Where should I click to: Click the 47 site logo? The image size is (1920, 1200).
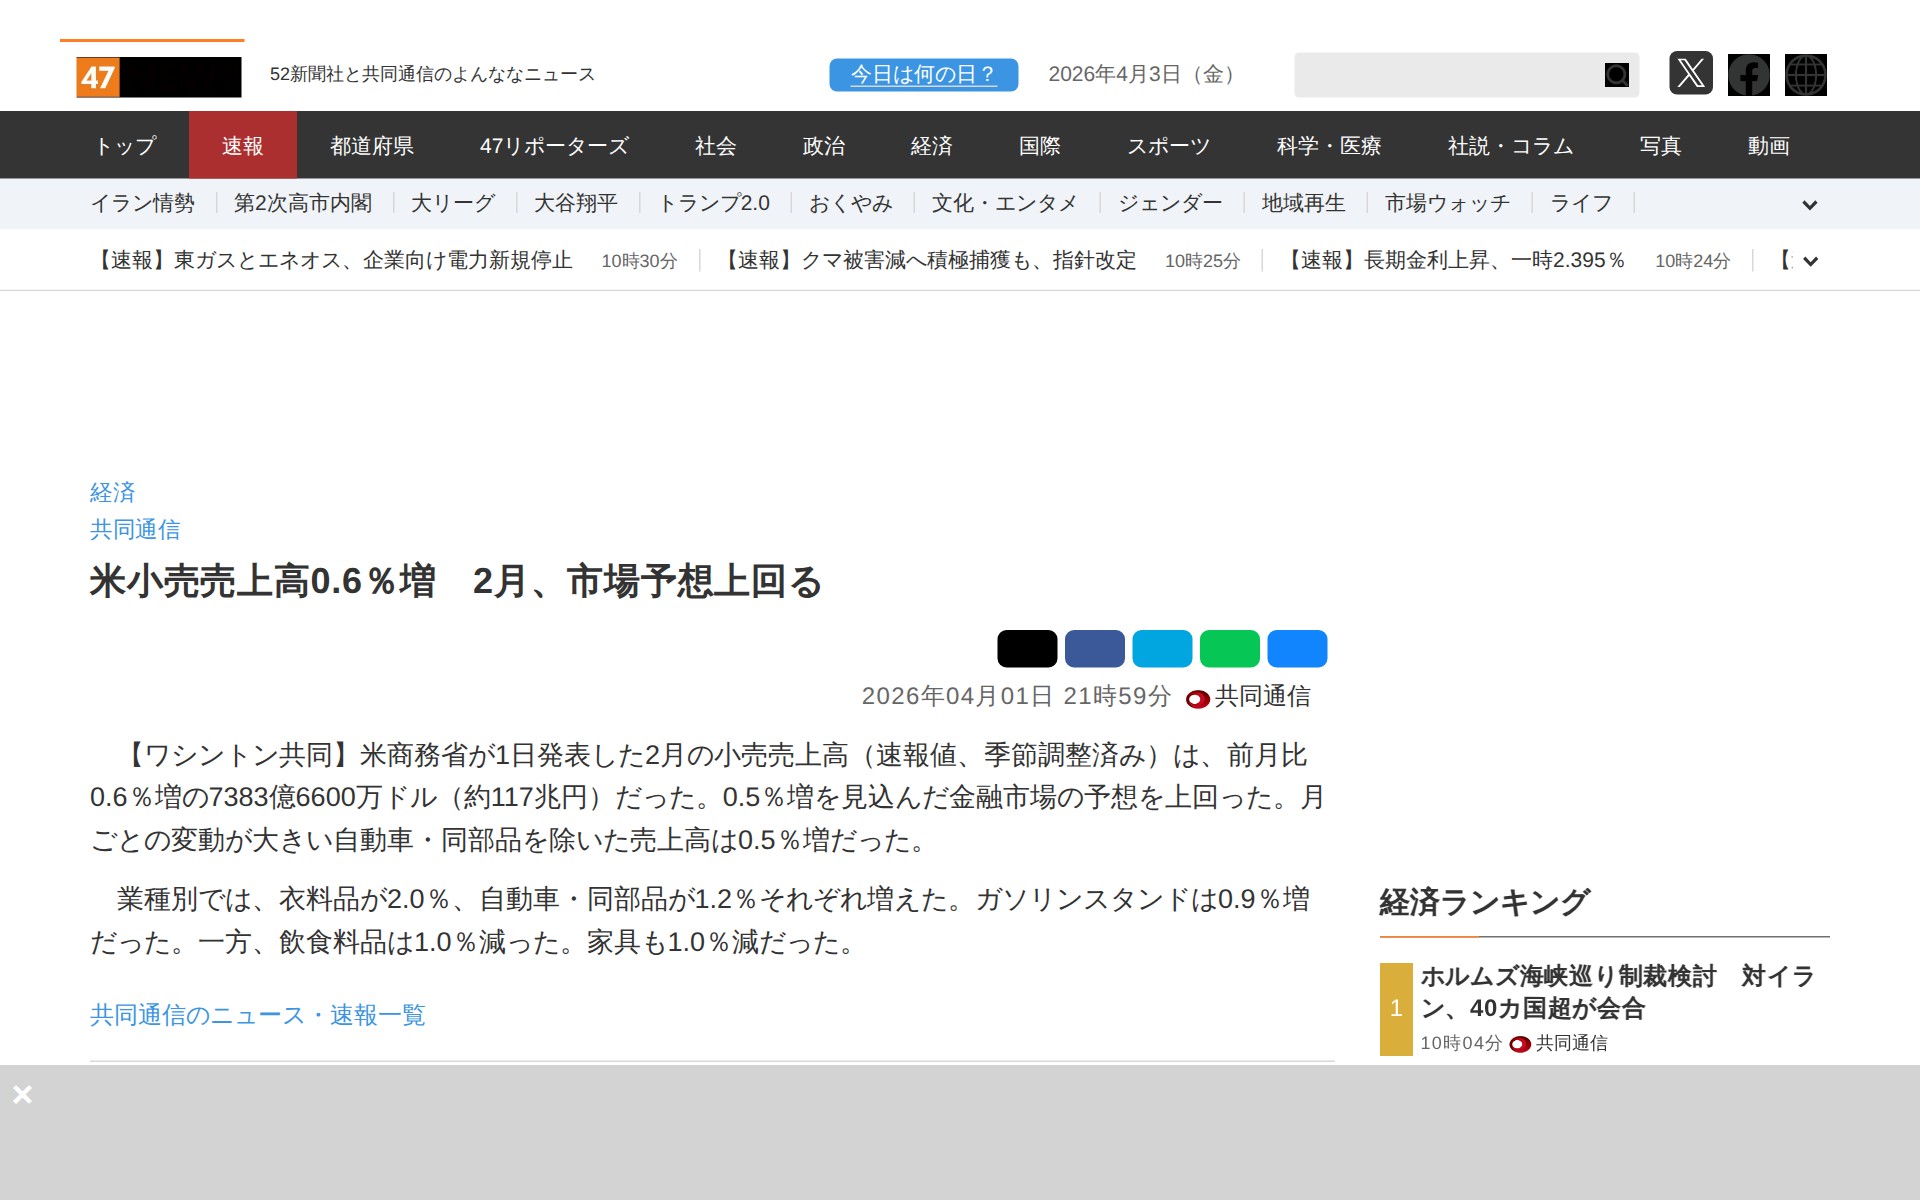[158, 76]
